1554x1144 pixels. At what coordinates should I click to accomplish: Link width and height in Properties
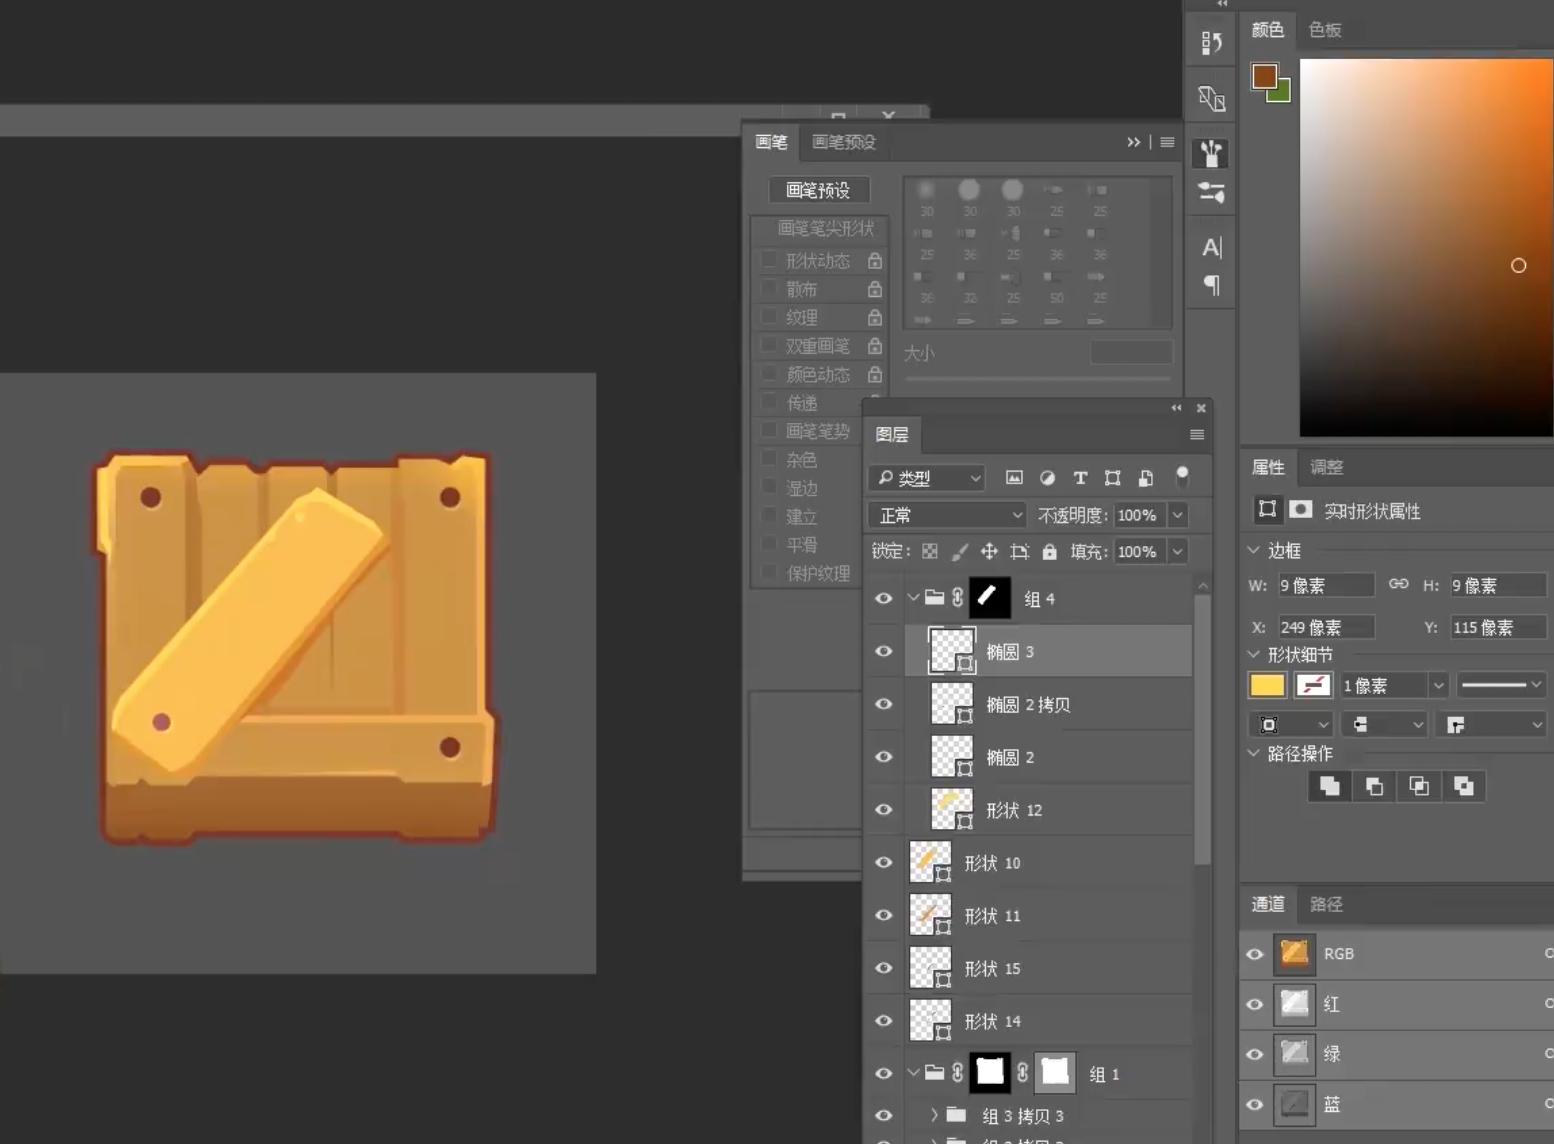click(x=1398, y=585)
